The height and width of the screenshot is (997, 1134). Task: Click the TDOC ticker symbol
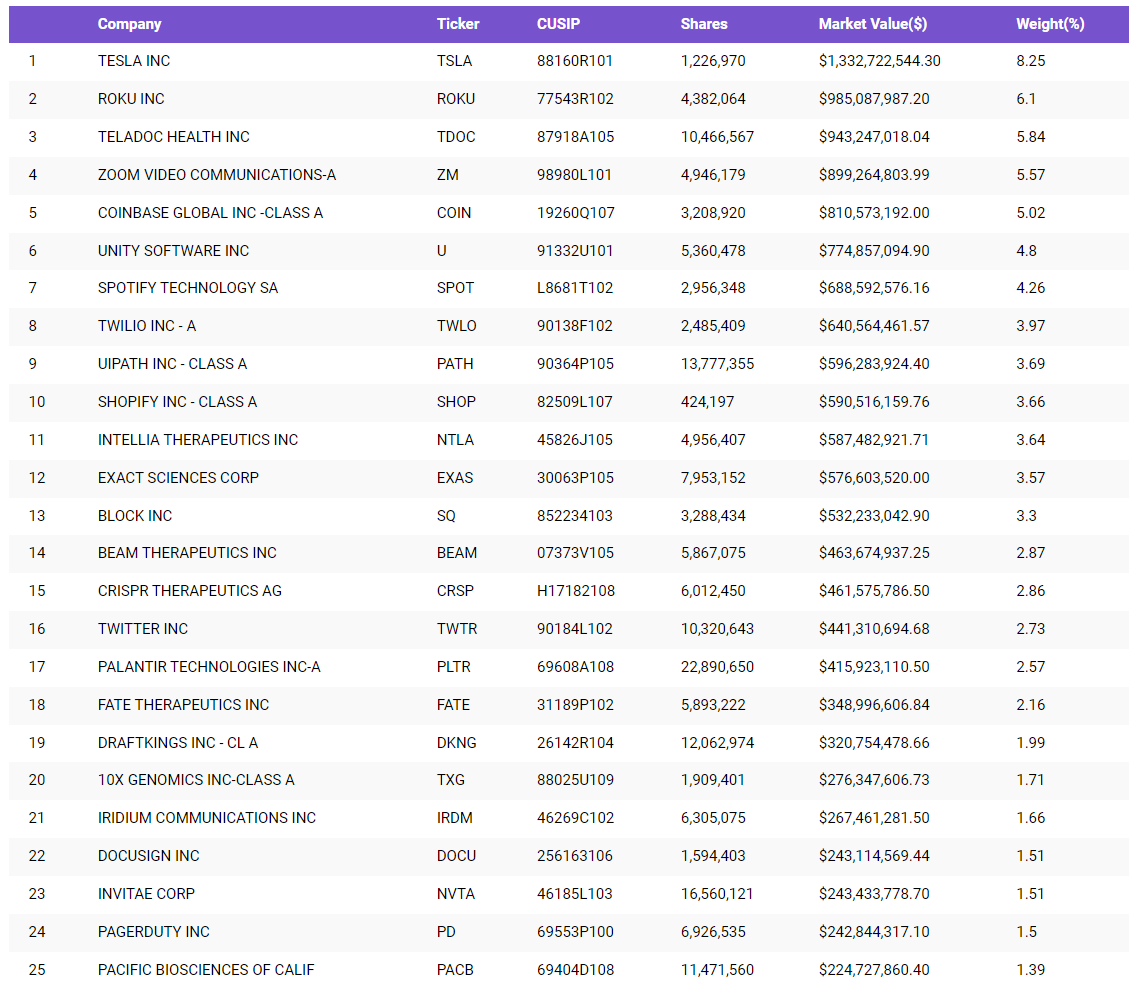point(456,137)
